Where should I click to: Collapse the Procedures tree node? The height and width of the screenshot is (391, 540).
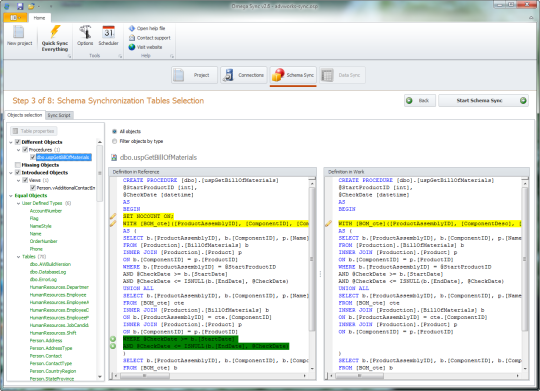pos(18,150)
